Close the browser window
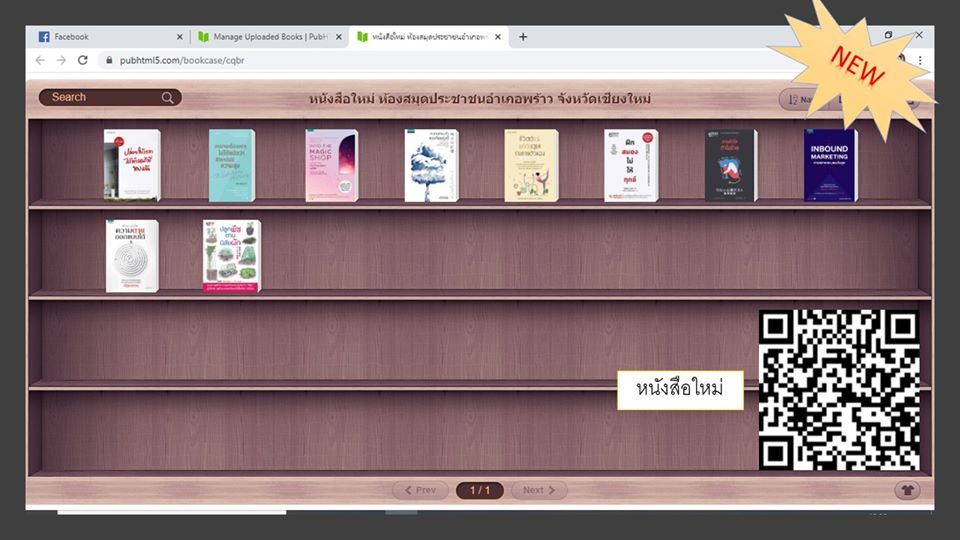The image size is (960, 540). 919,35
